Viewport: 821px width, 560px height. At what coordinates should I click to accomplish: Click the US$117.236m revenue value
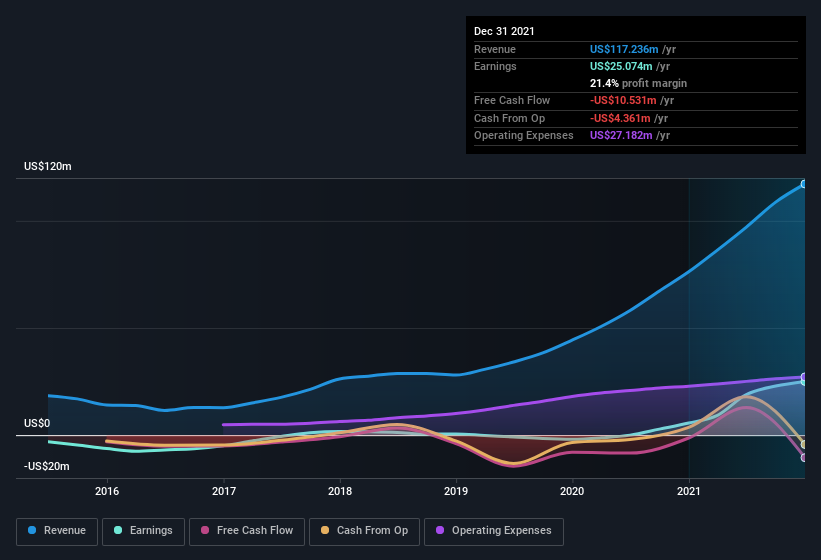(x=624, y=49)
